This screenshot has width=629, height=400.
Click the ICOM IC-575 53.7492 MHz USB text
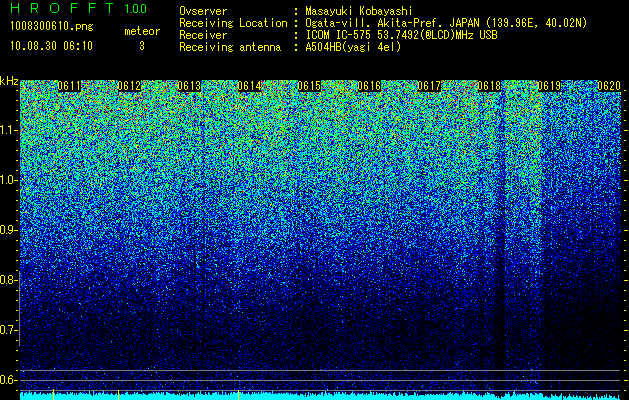401,35
